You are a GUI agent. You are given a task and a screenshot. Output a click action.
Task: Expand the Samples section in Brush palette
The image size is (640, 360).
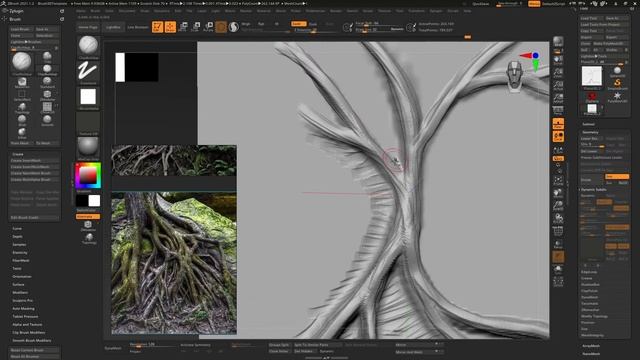tap(19, 244)
